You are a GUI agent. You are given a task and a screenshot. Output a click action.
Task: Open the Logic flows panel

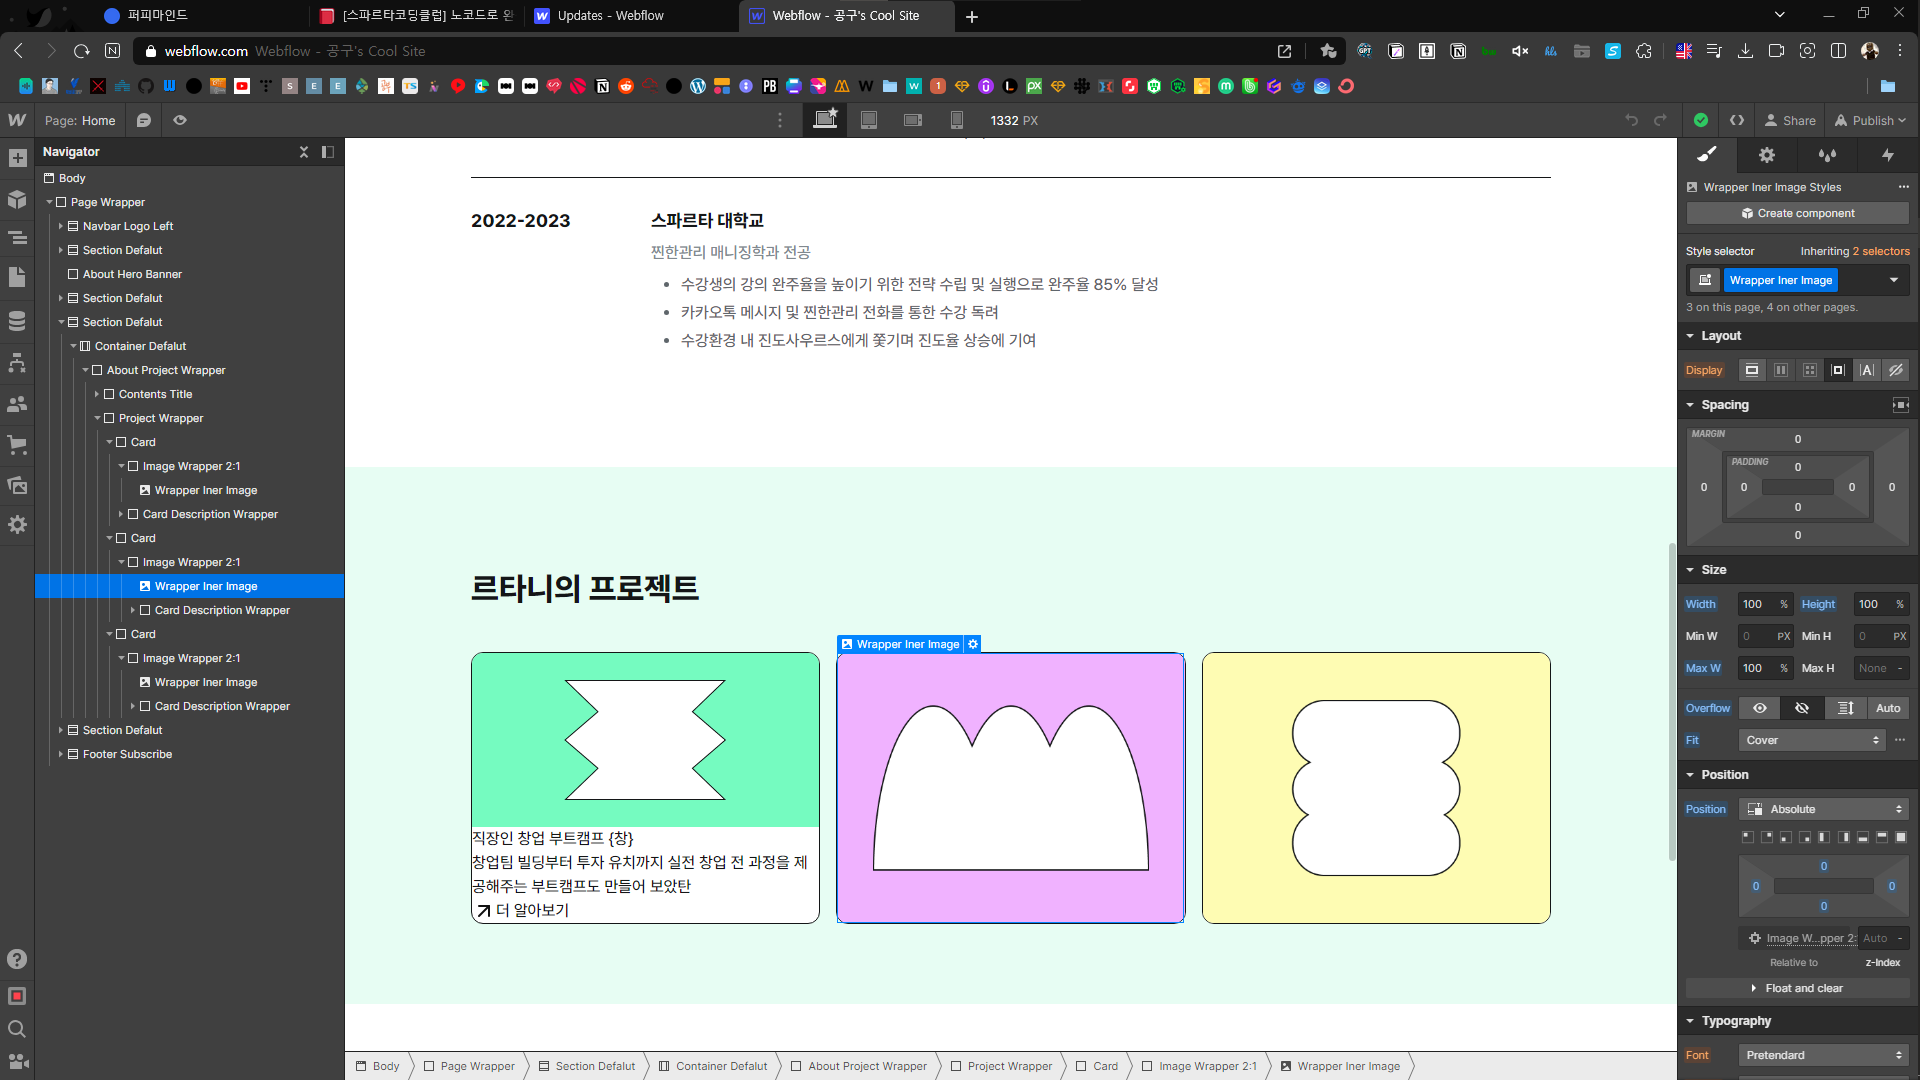(17, 362)
